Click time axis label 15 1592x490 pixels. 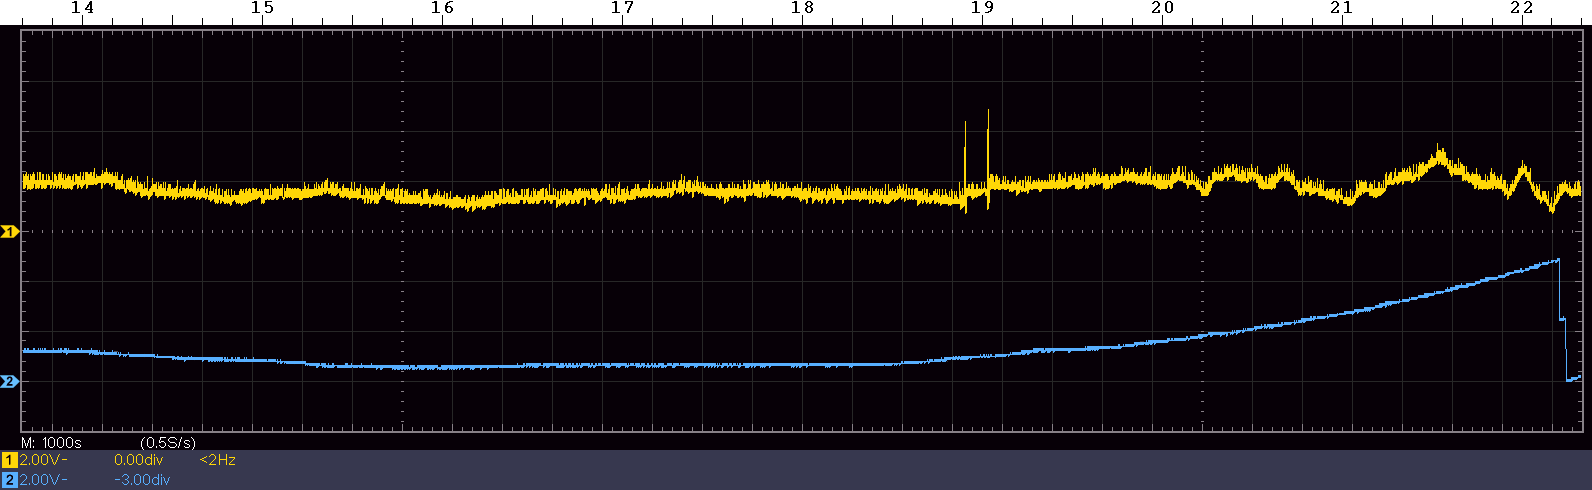pos(262,8)
